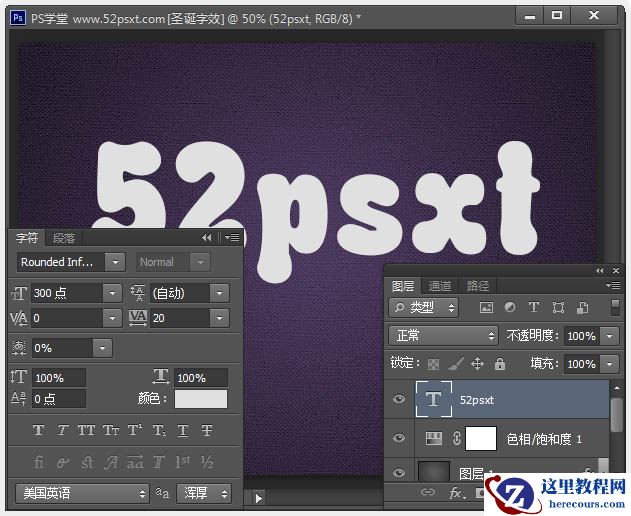The width and height of the screenshot is (631, 516).
Task: Filter layers by adjustment layers icon
Action: tap(510, 308)
